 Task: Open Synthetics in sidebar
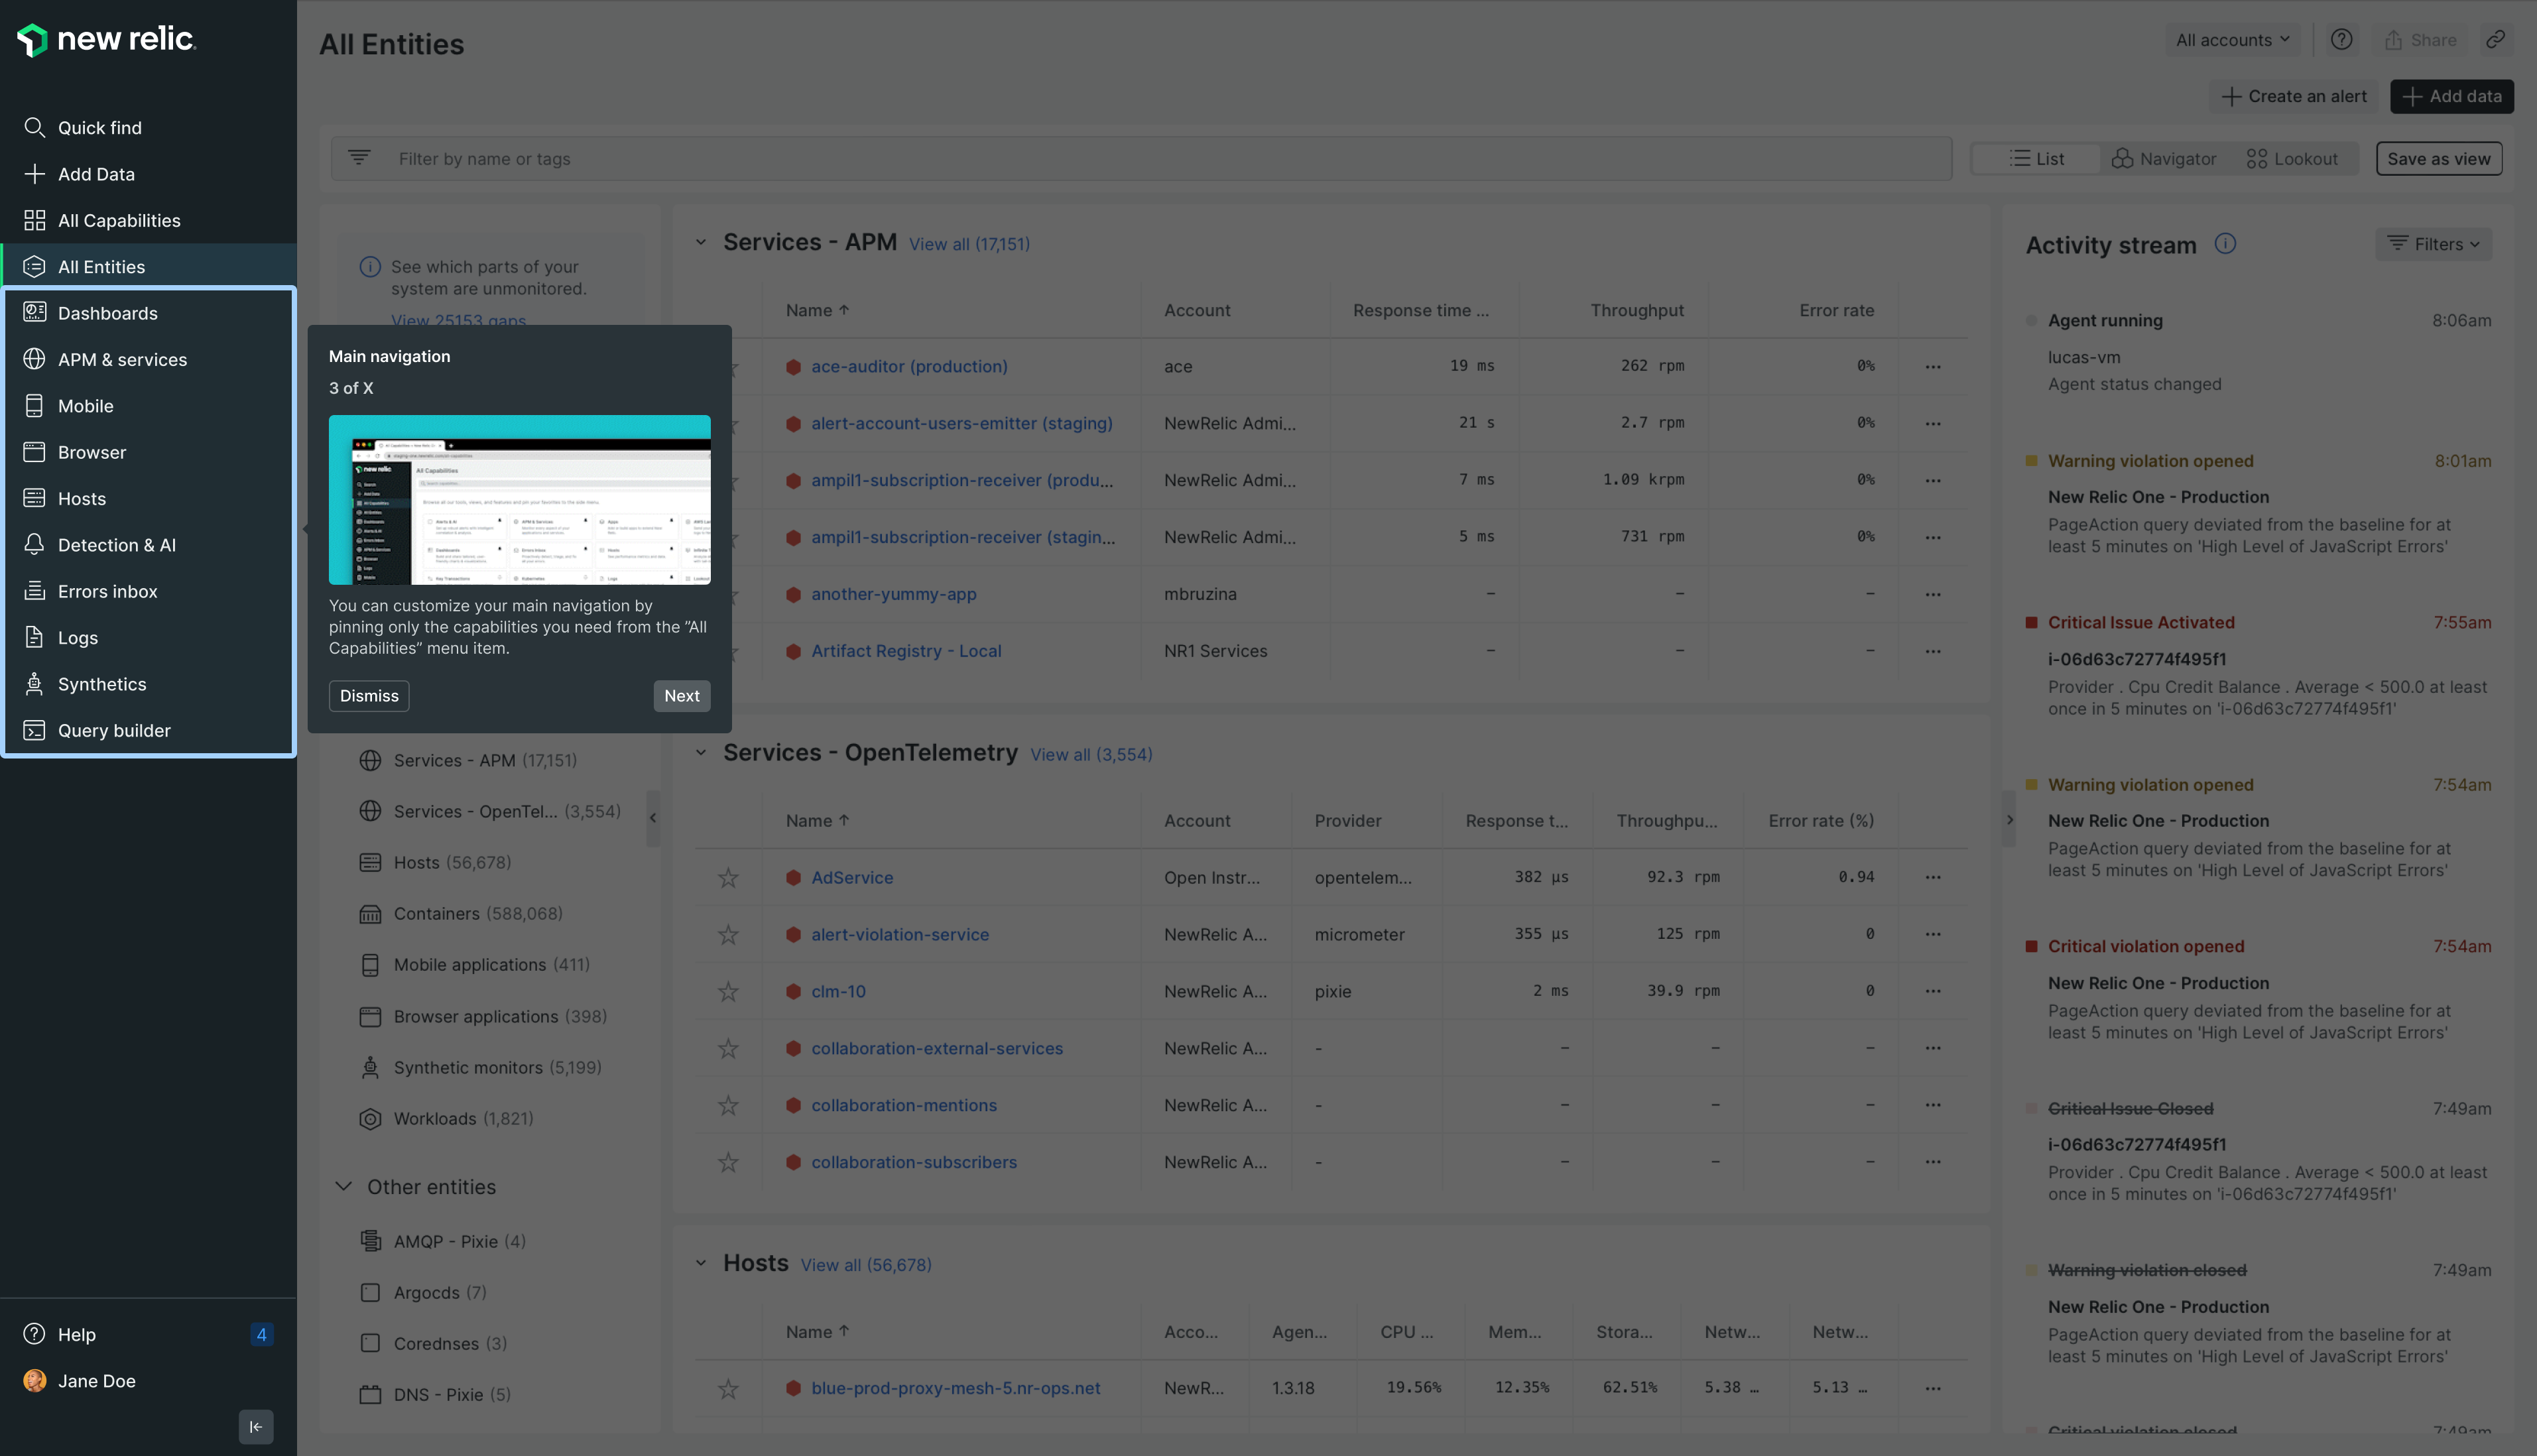coord(148,684)
